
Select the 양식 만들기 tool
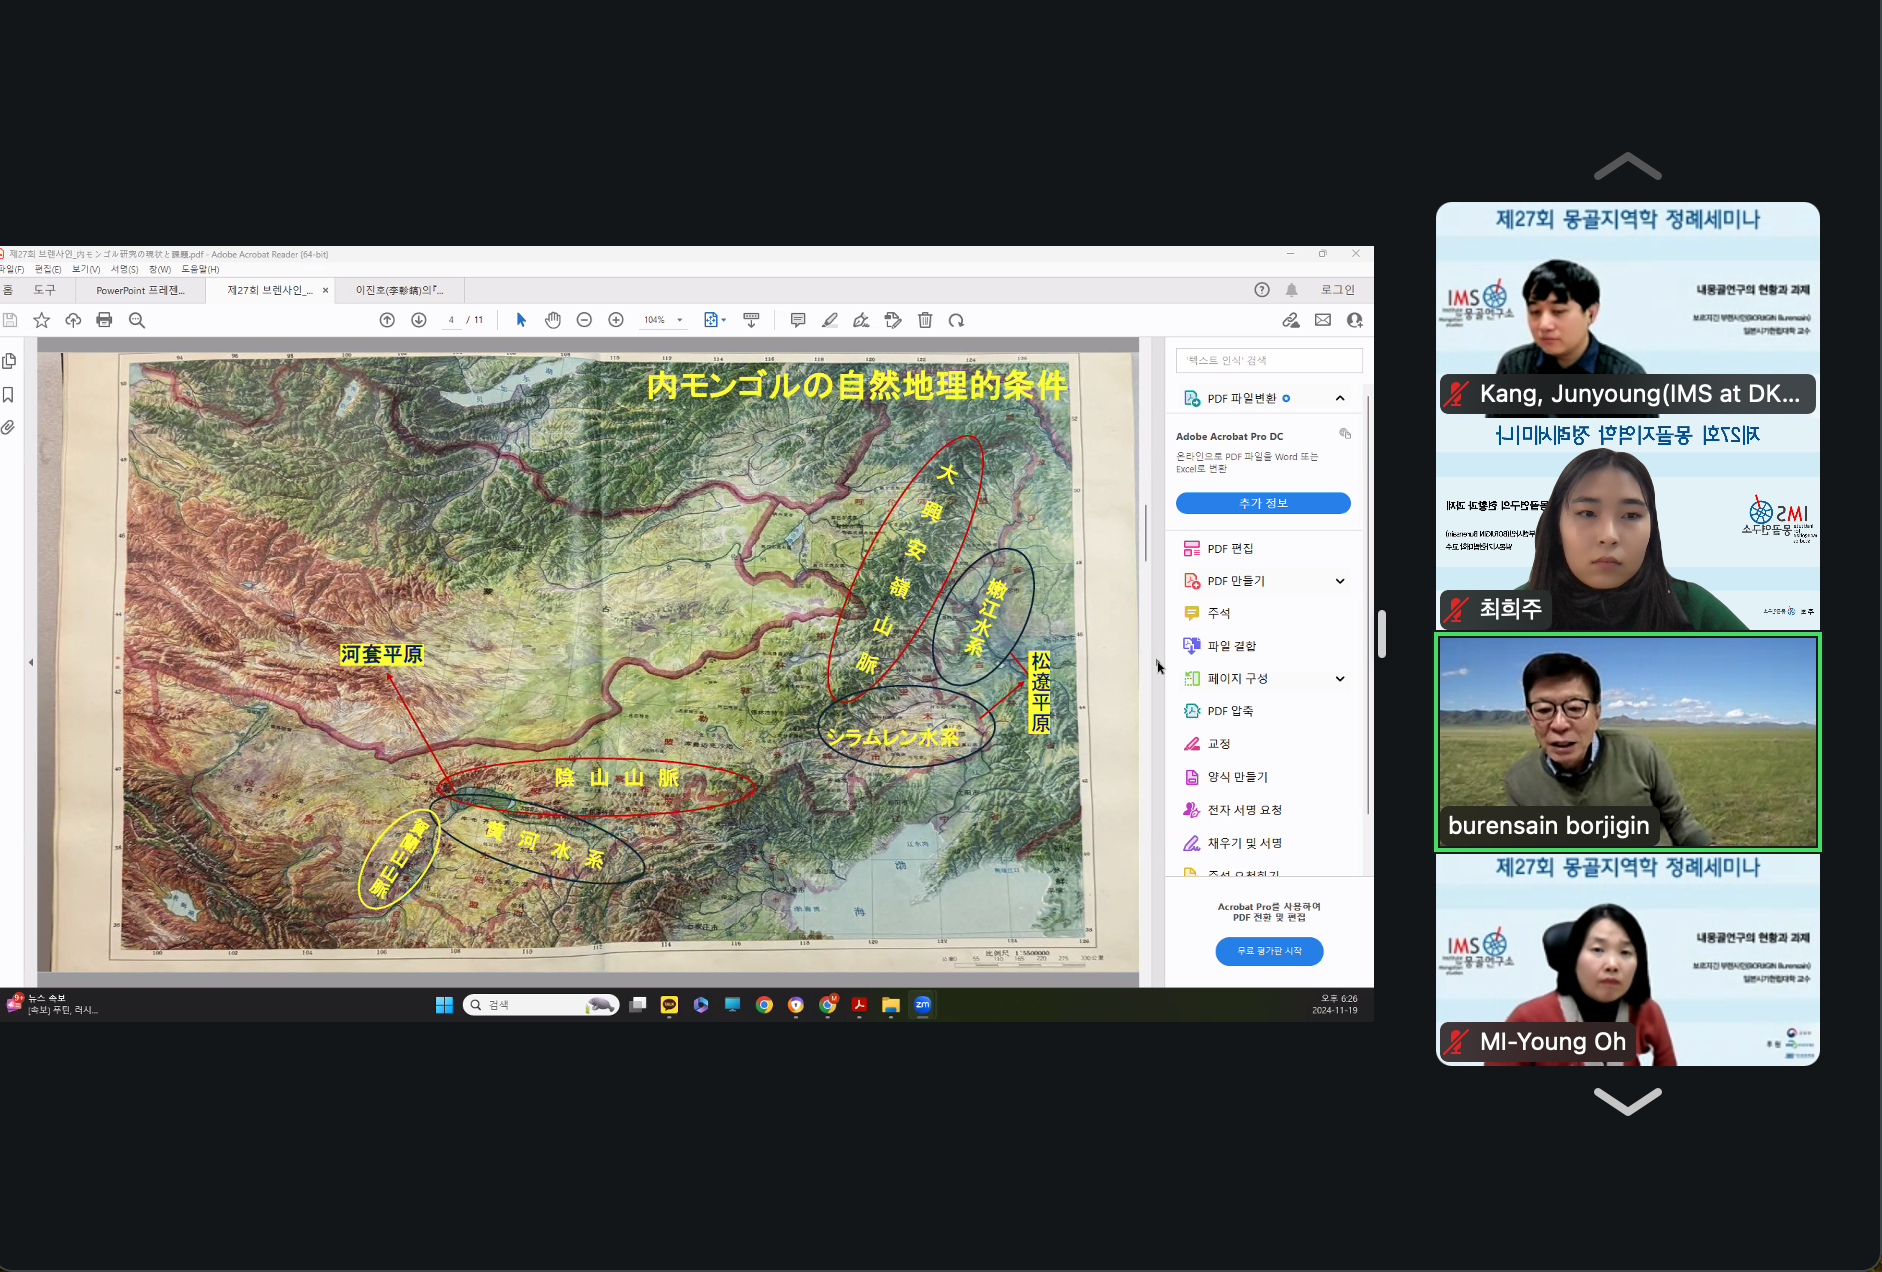[1226, 777]
